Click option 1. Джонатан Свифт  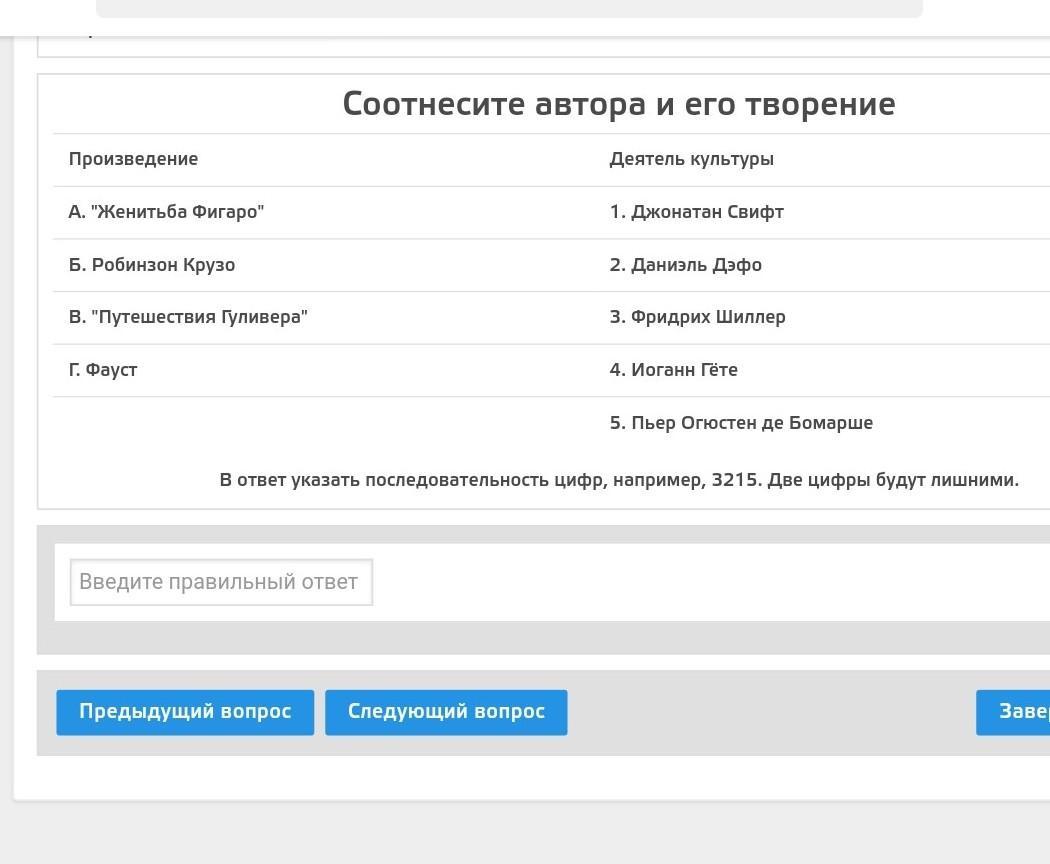coord(696,212)
